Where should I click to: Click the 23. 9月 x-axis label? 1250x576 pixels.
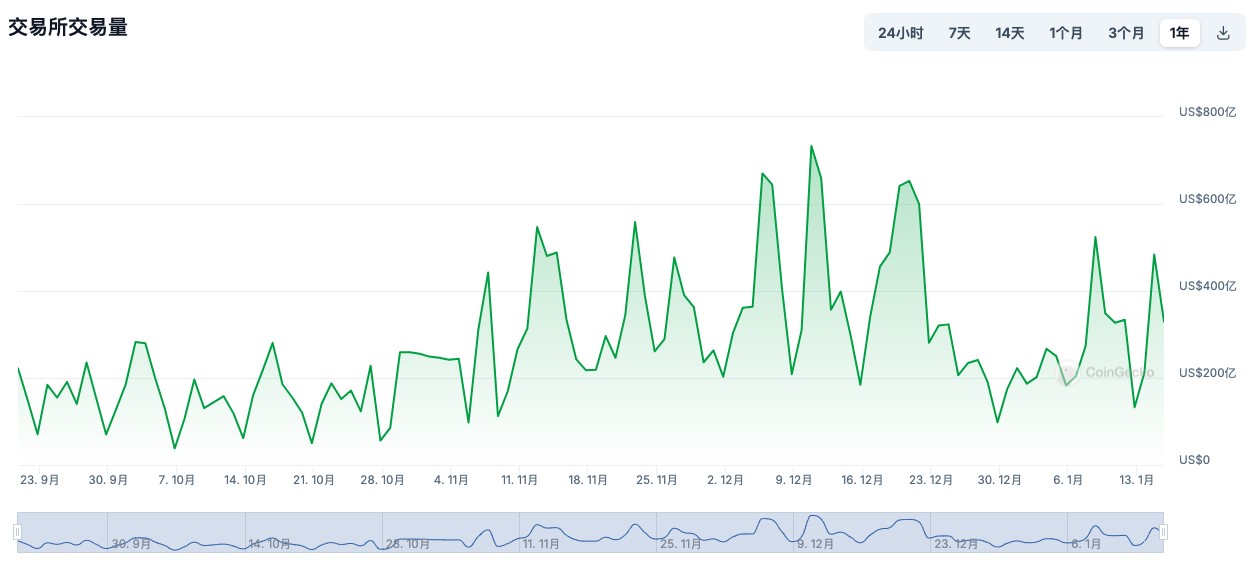pyautogui.click(x=40, y=480)
